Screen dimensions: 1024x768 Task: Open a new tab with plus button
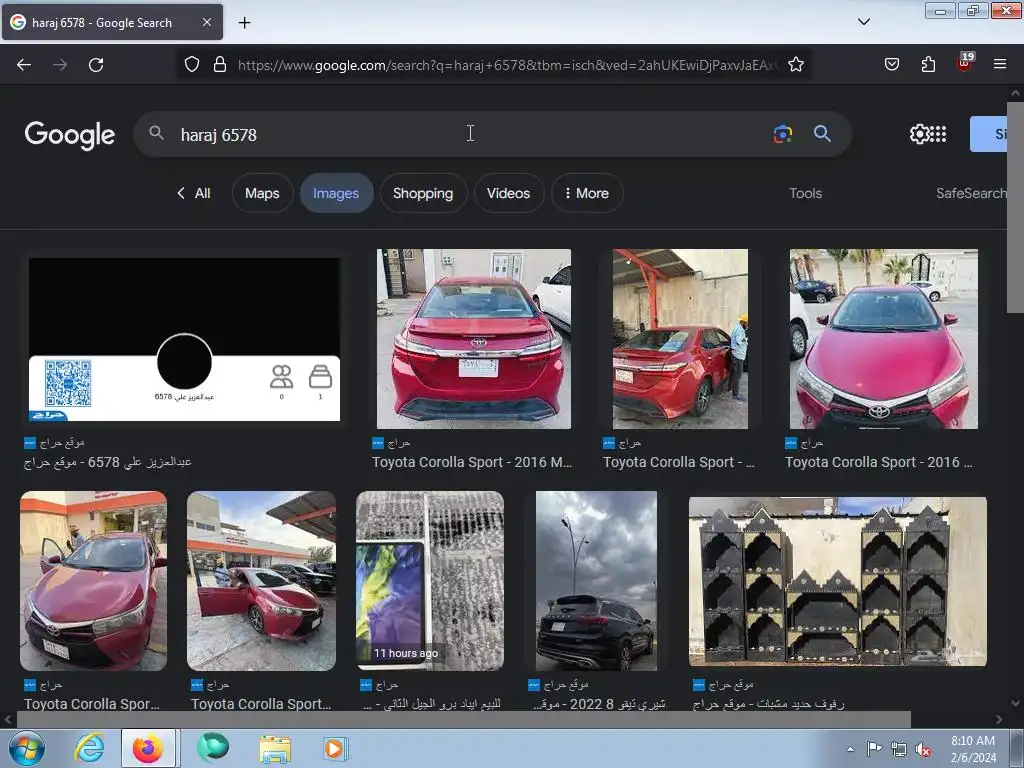pyautogui.click(x=244, y=23)
